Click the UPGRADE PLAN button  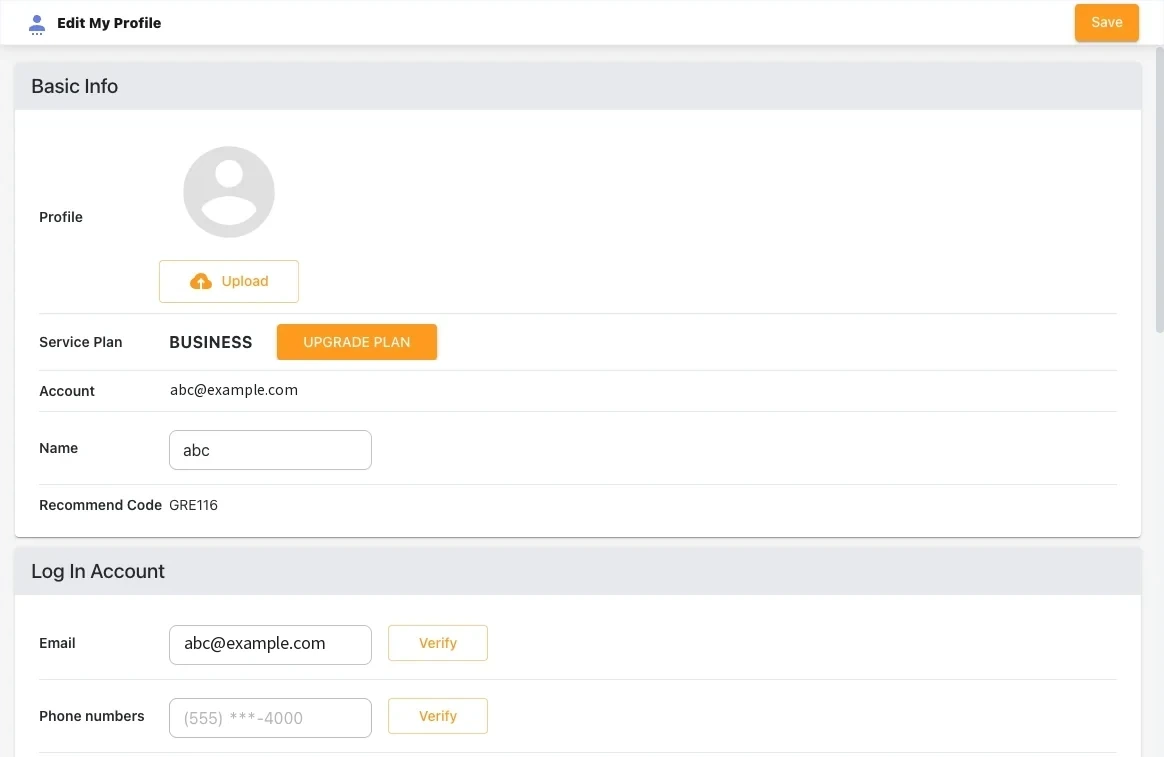tap(356, 342)
